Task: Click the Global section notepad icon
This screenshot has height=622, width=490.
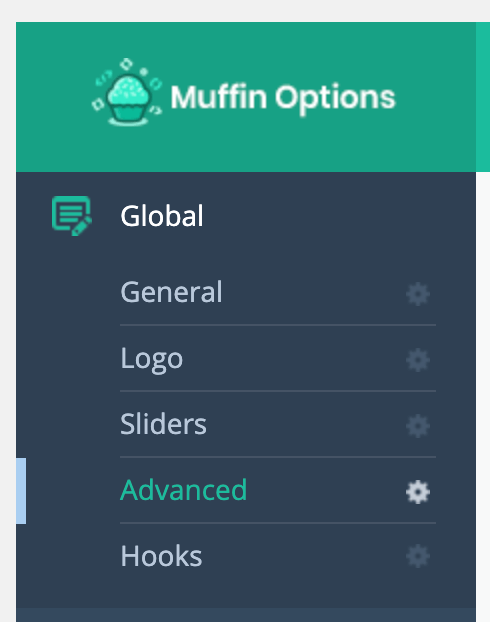Action: tap(72, 216)
